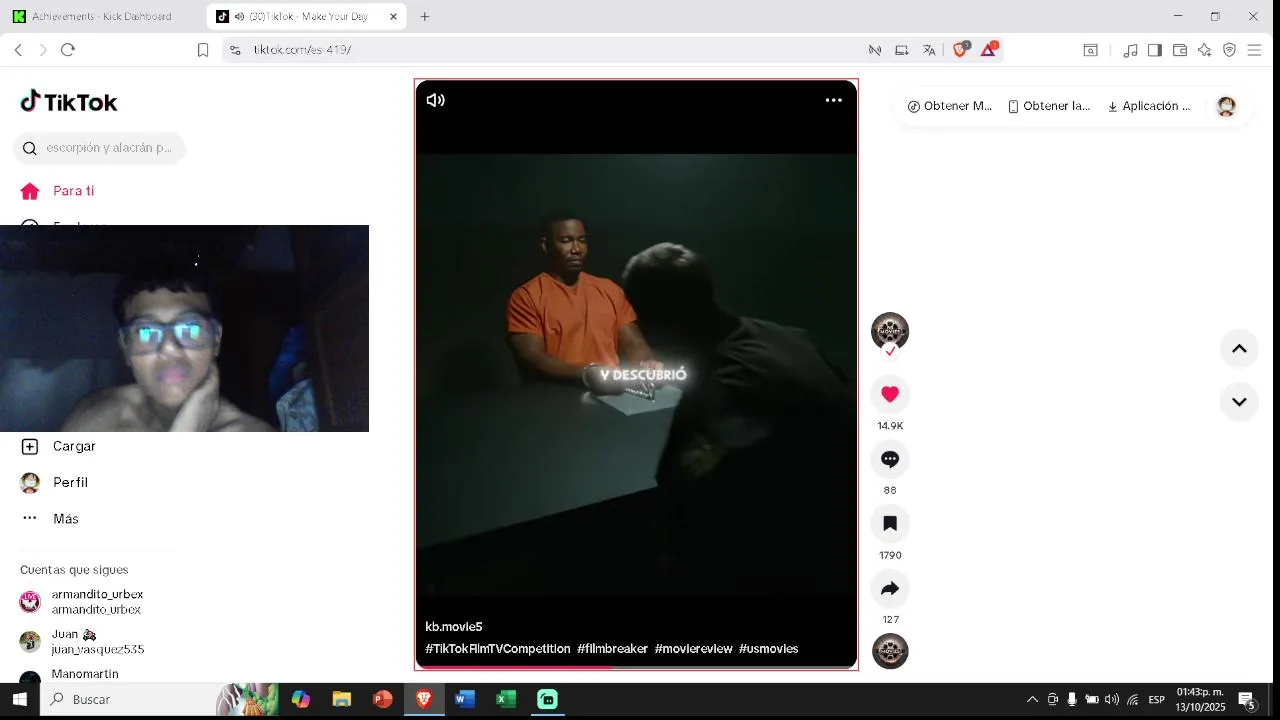Click the Obtener la app button
Viewport: 1280px width, 720px height.
(x=1048, y=106)
